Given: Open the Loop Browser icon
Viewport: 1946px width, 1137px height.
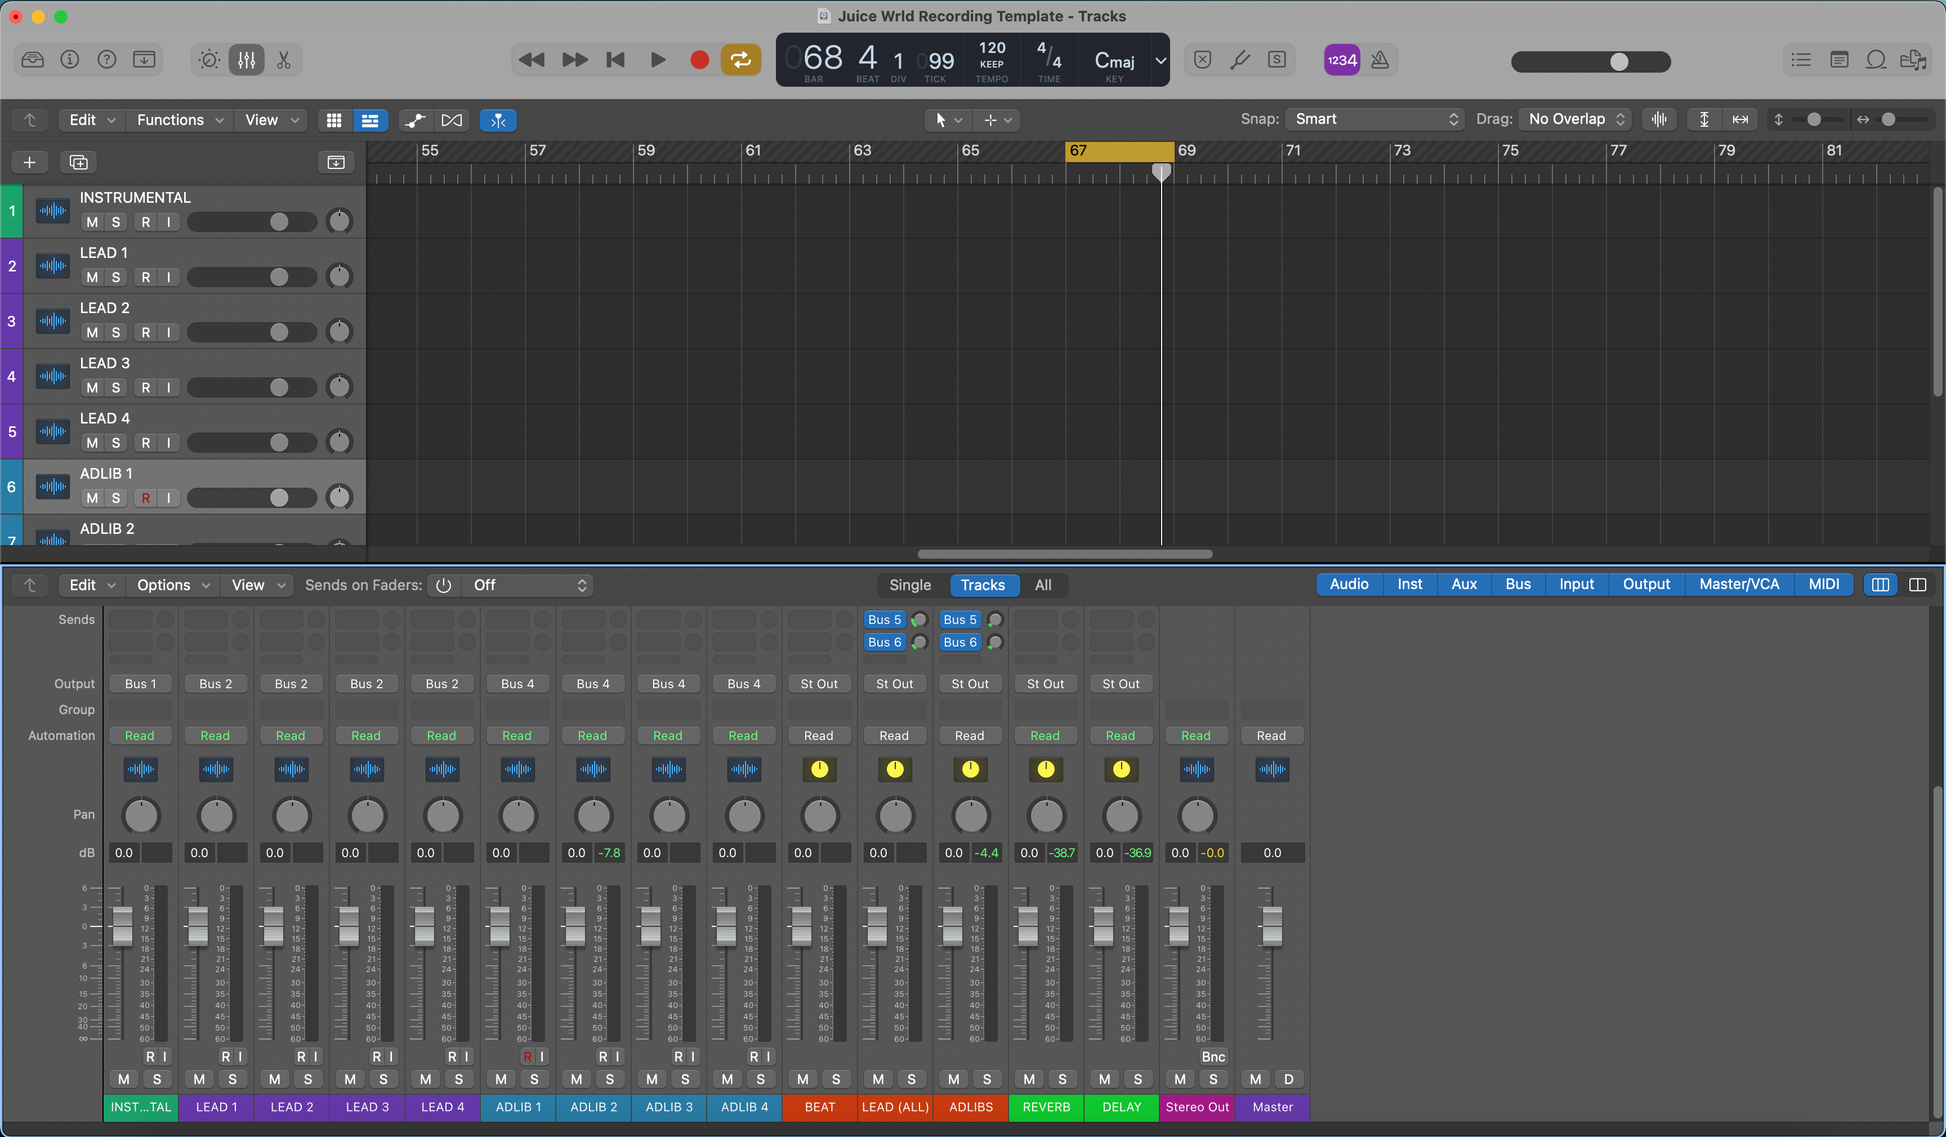Looking at the screenshot, I should pos(1876,60).
